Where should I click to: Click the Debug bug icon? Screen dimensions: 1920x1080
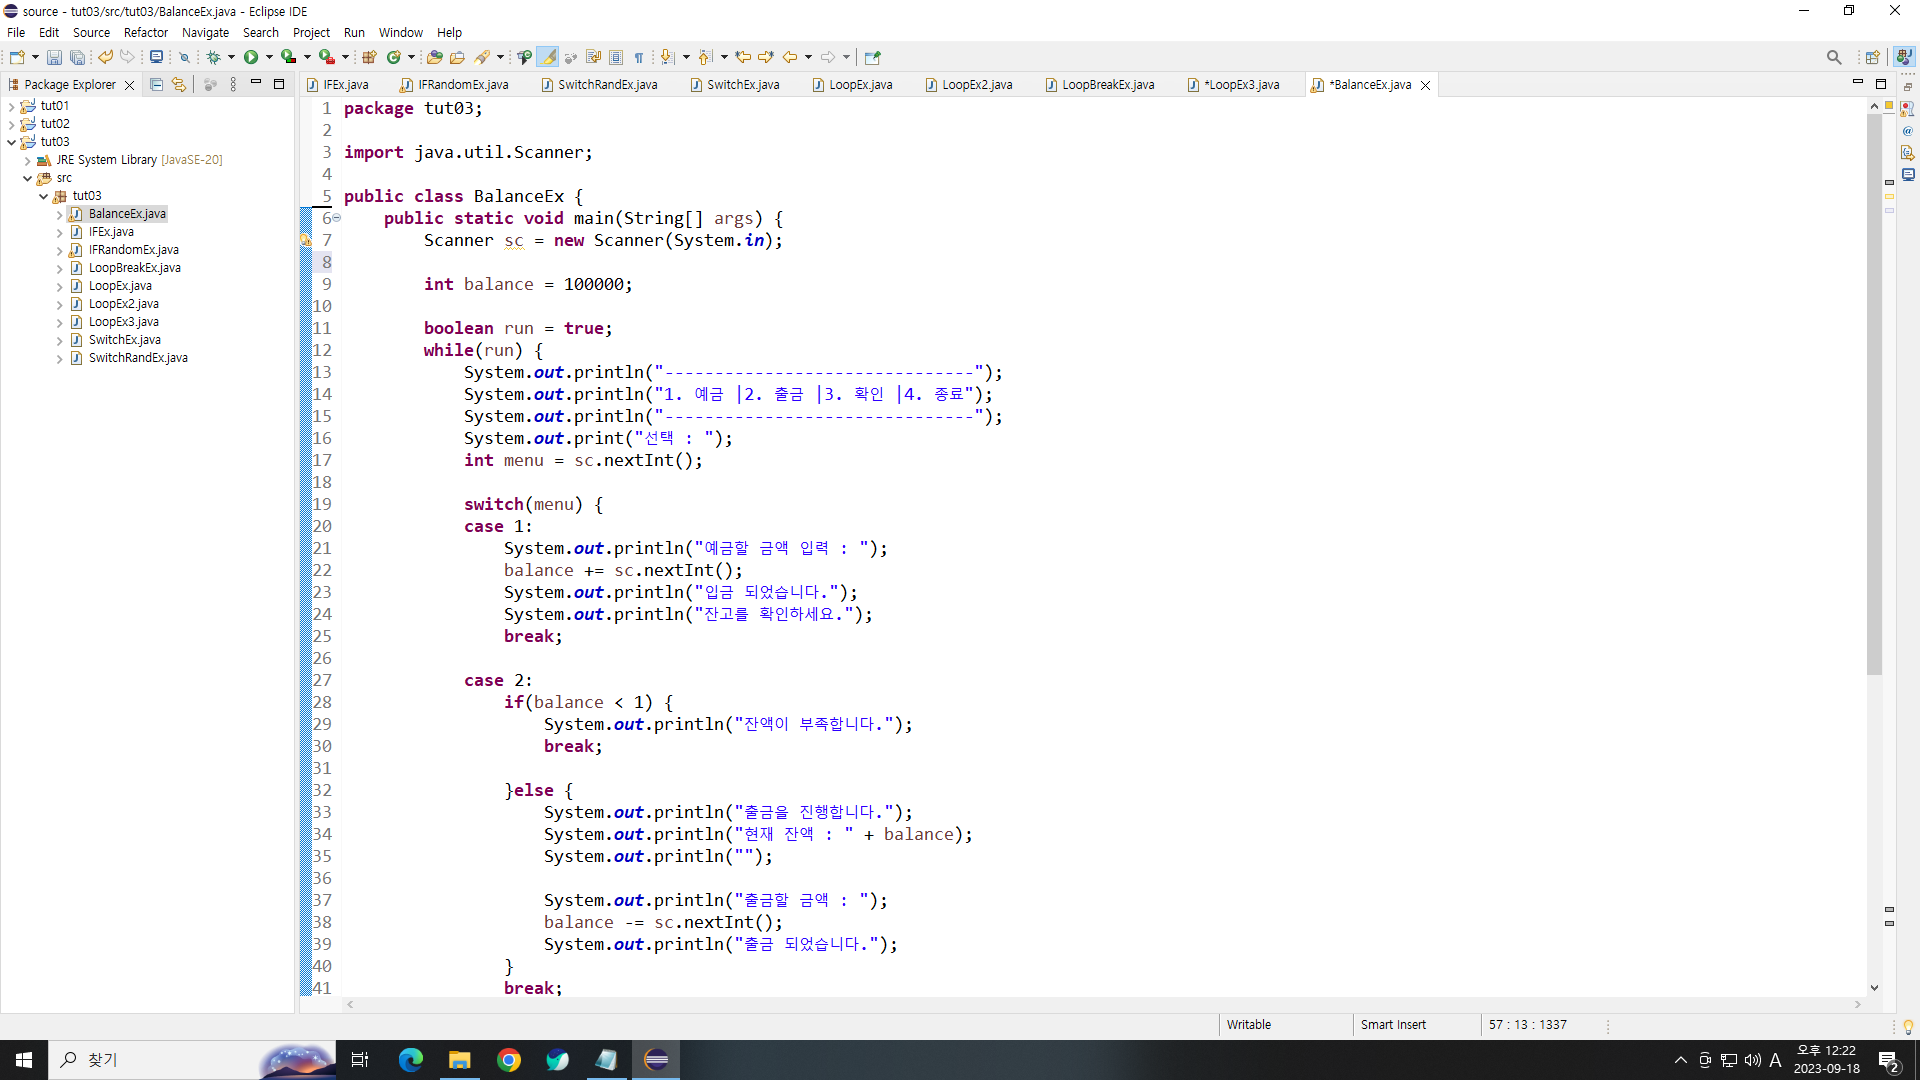213,57
